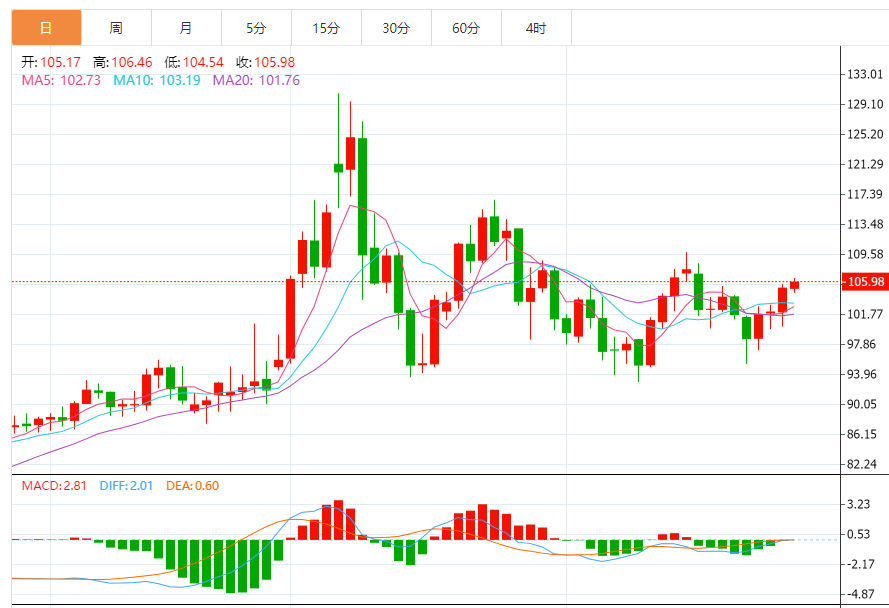Click the closing price value 105.98
Image resolution: width=889 pixels, height=608 pixels.
click(274, 62)
